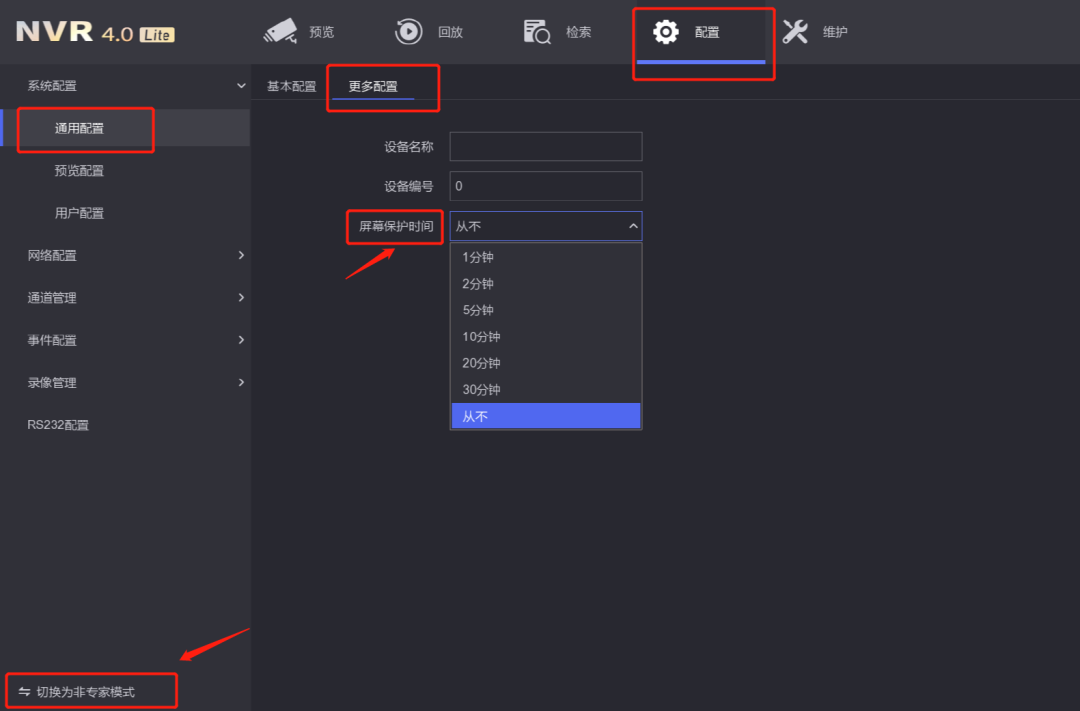1080x711 pixels.
Task: Open the 维护 wrench tools icon
Action: [795, 32]
